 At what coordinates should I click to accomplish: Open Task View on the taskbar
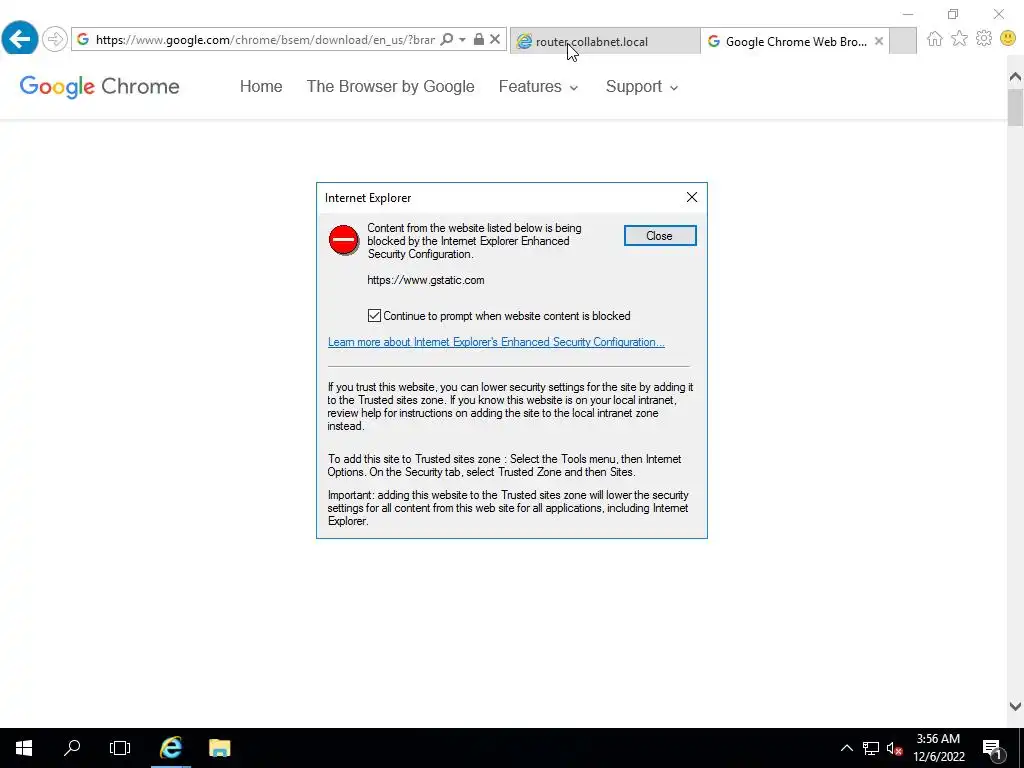point(120,748)
